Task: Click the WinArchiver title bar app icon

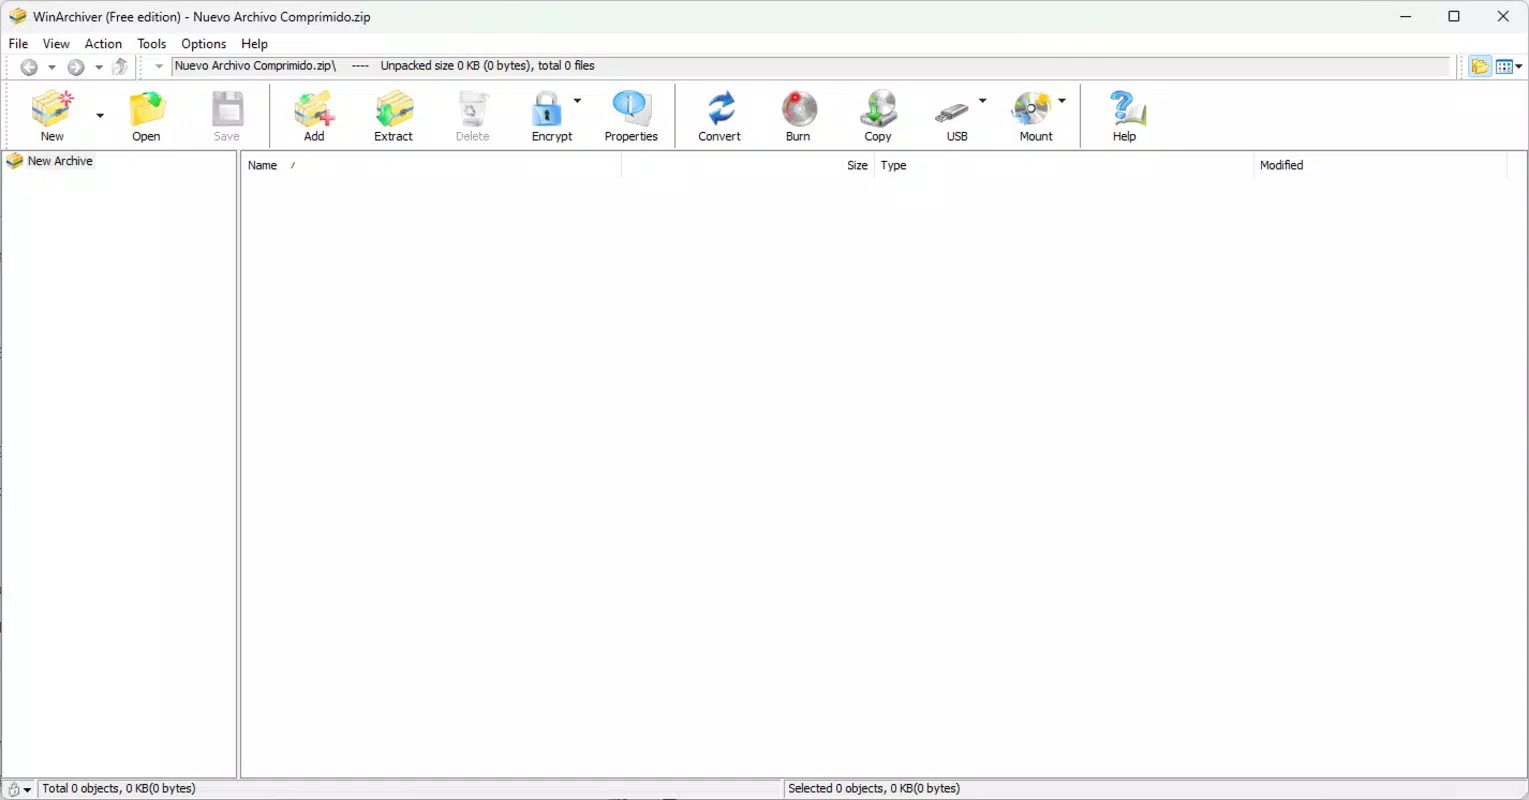Action: 17,16
